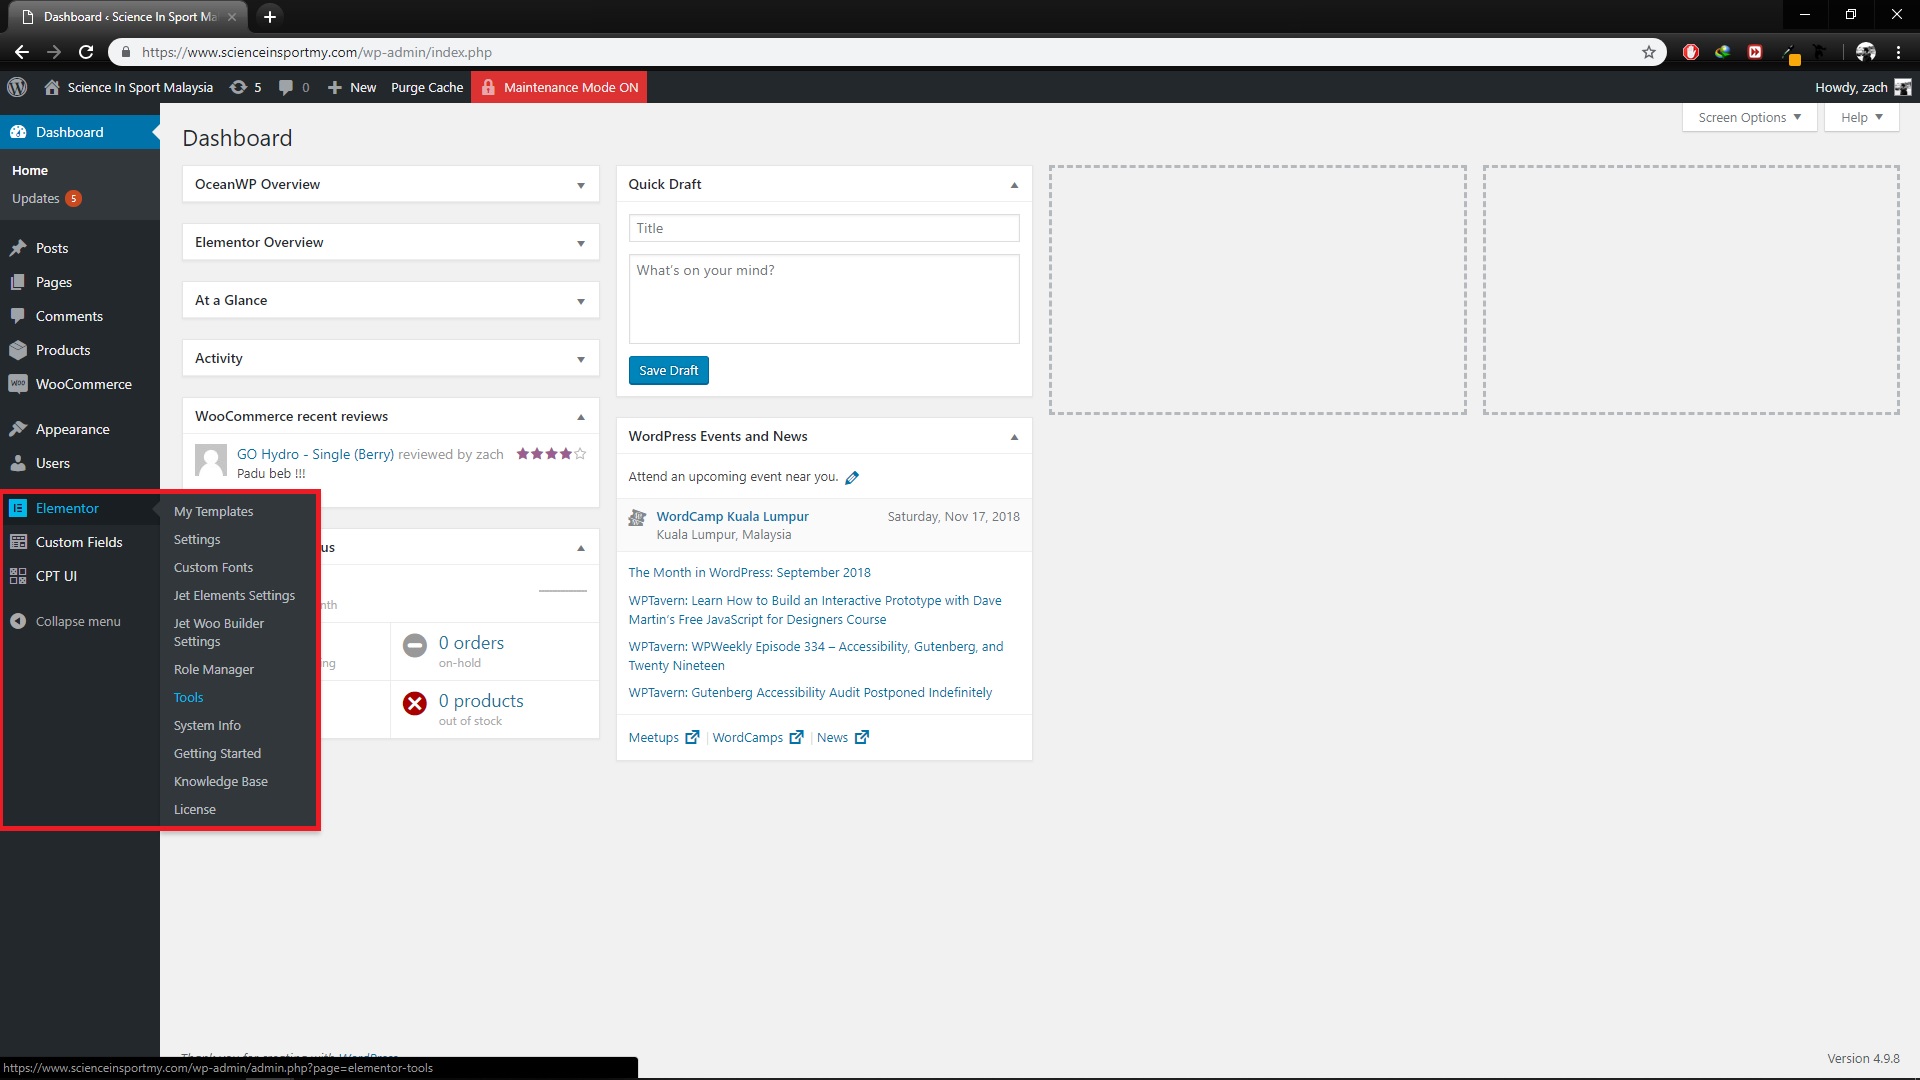The height and width of the screenshot is (1080, 1920).
Task: Select Custom Fonts in Elementor submenu
Action: 213,567
